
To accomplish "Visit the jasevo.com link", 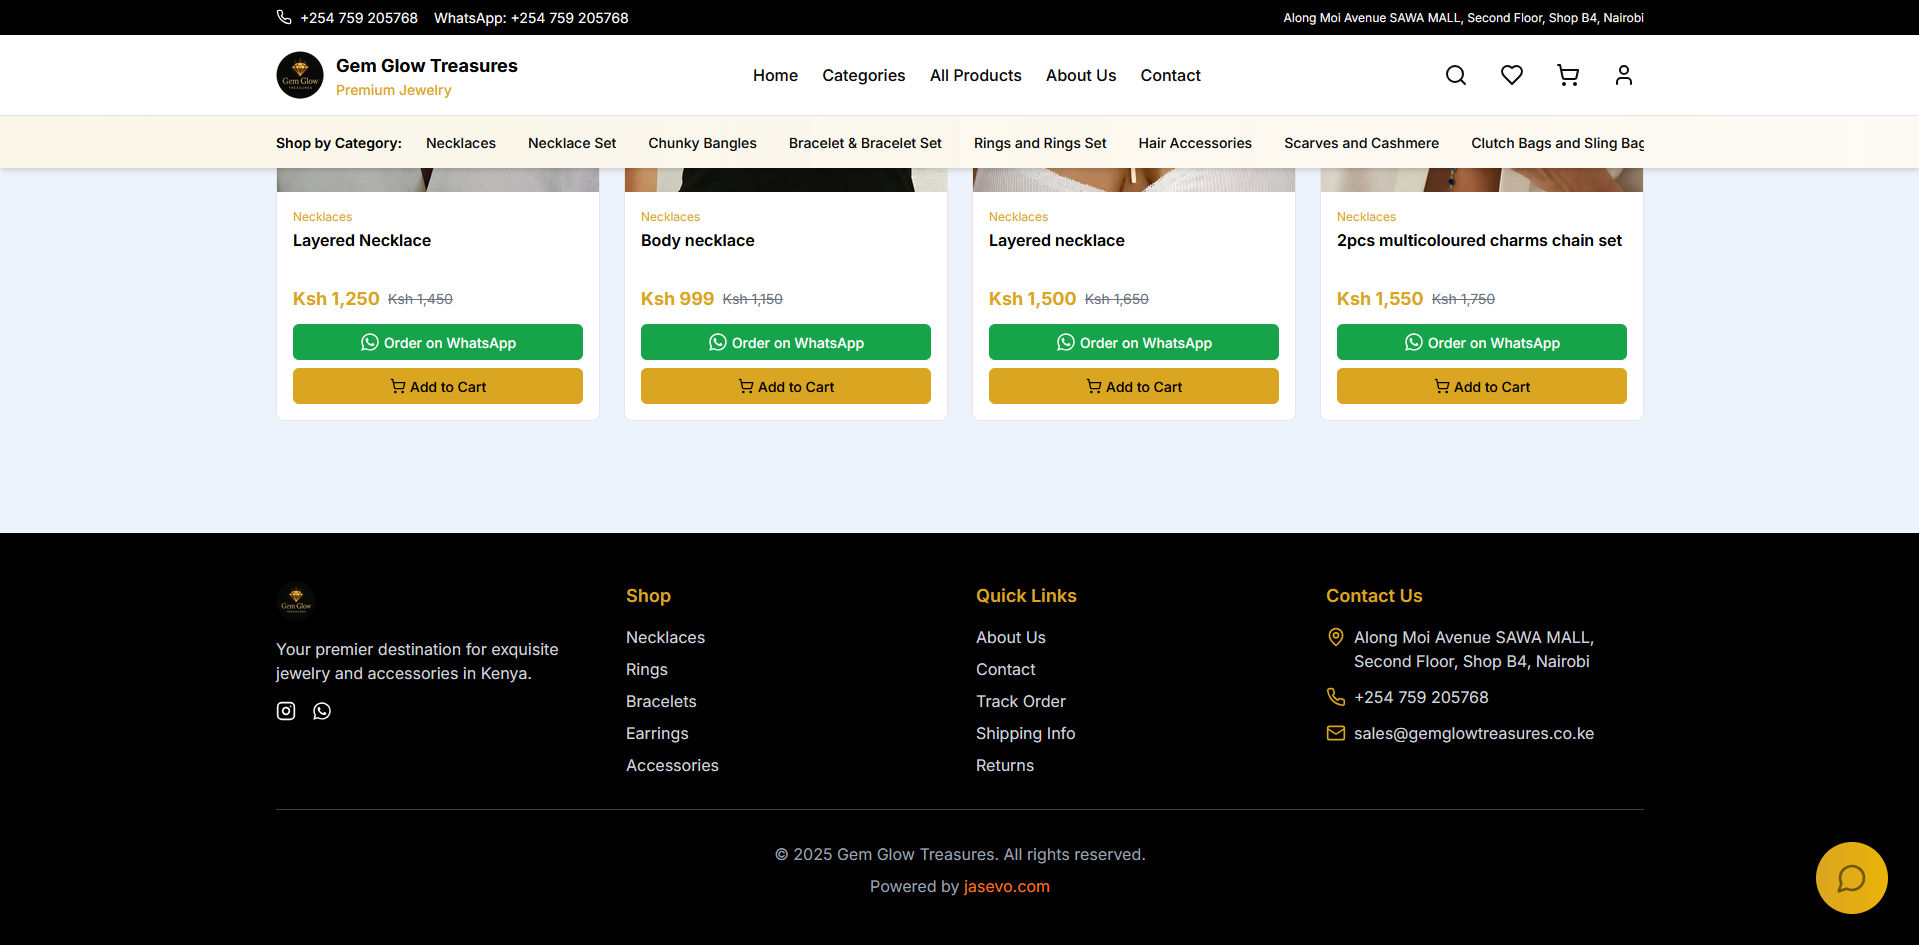I will [1007, 886].
